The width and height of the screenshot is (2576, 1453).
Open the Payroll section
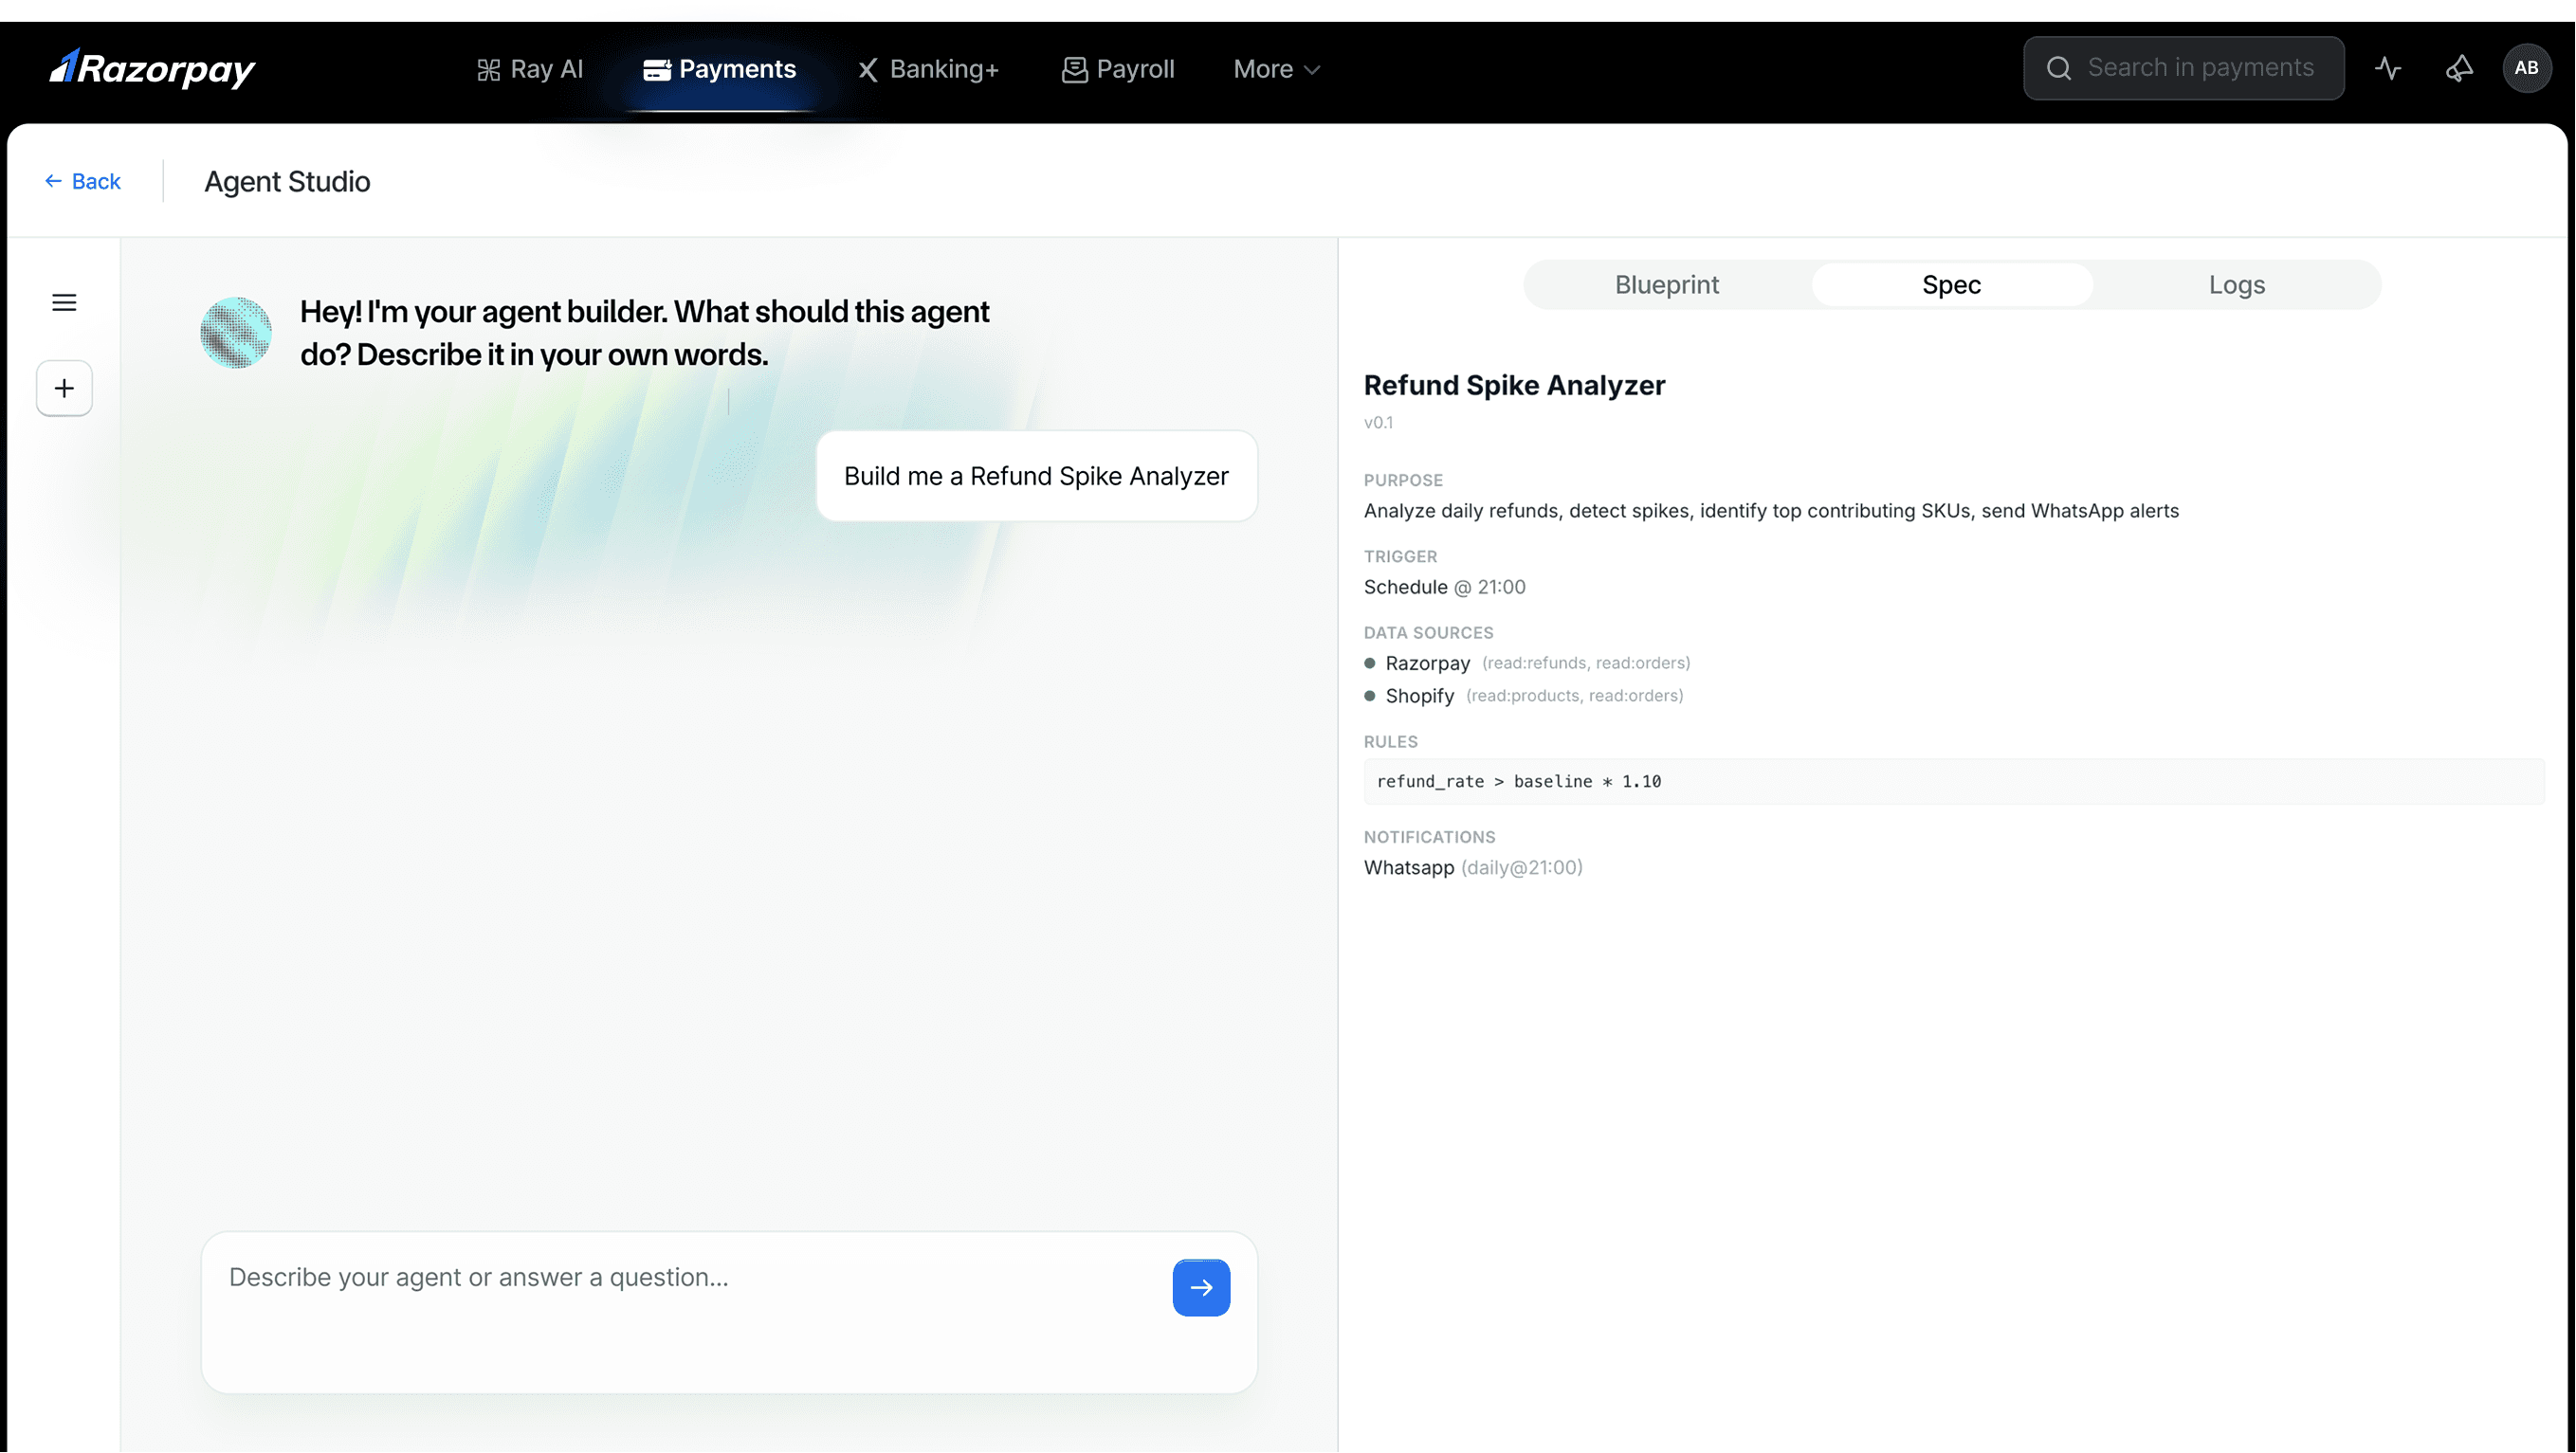pos(1118,69)
